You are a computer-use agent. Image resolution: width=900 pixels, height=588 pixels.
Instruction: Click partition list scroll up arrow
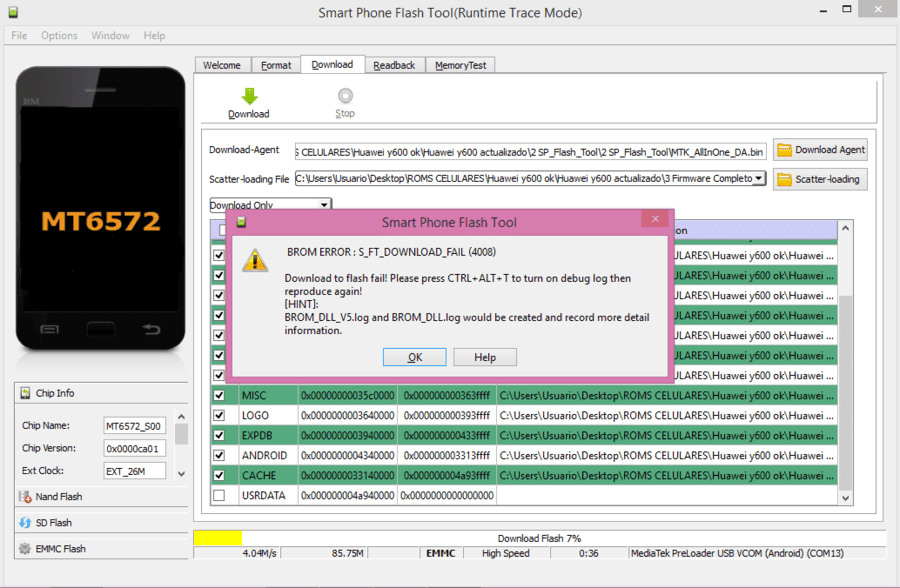(845, 228)
